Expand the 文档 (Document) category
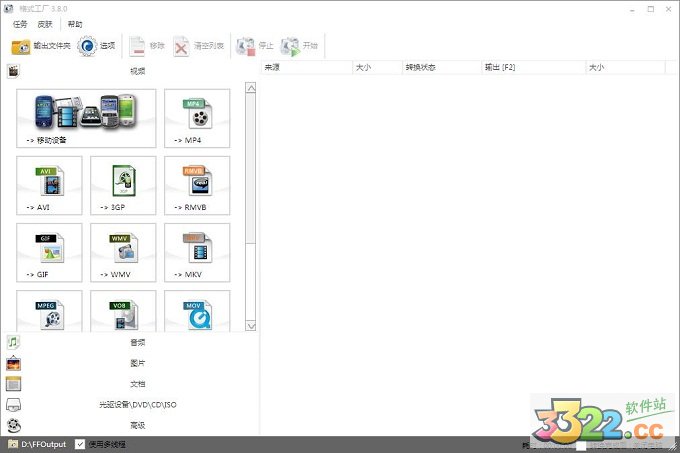Image resolution: width=680 pixels, height=453 pixels. pyautogui.click(x=137, y=384)
